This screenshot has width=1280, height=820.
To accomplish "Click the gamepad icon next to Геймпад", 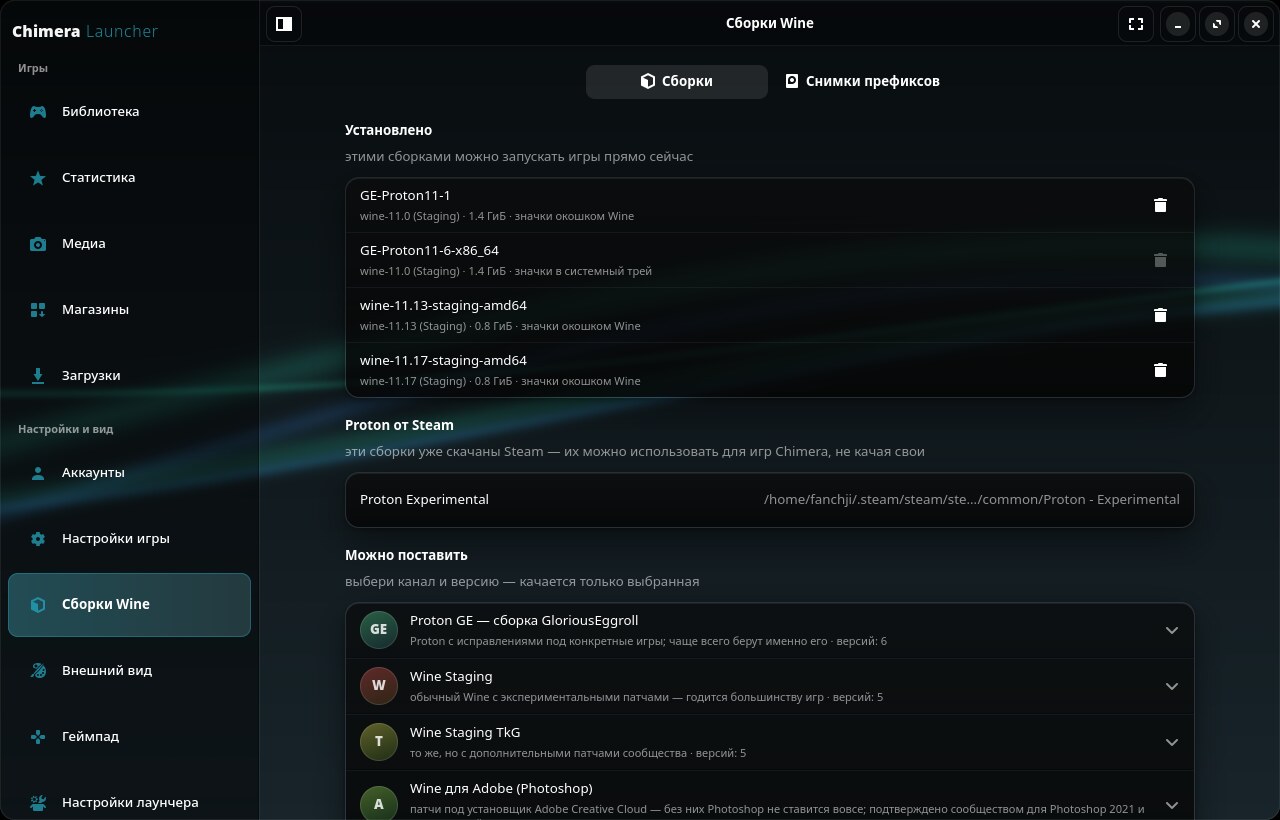I will coord(38,737).
